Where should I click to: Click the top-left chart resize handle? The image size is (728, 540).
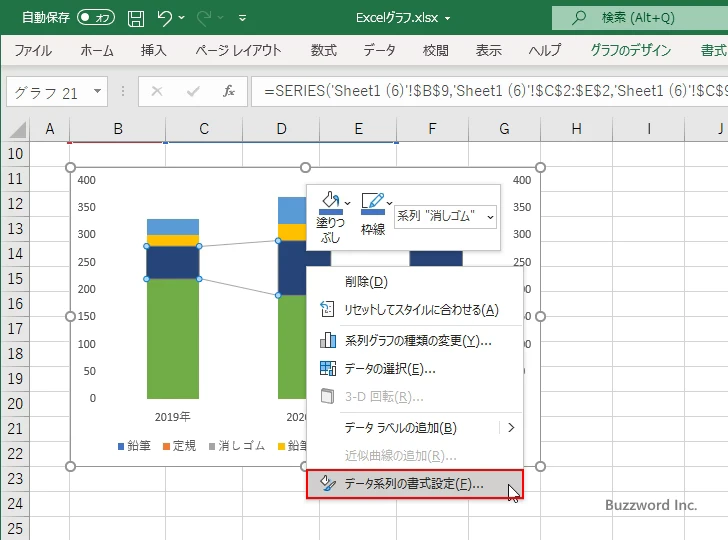71,168
